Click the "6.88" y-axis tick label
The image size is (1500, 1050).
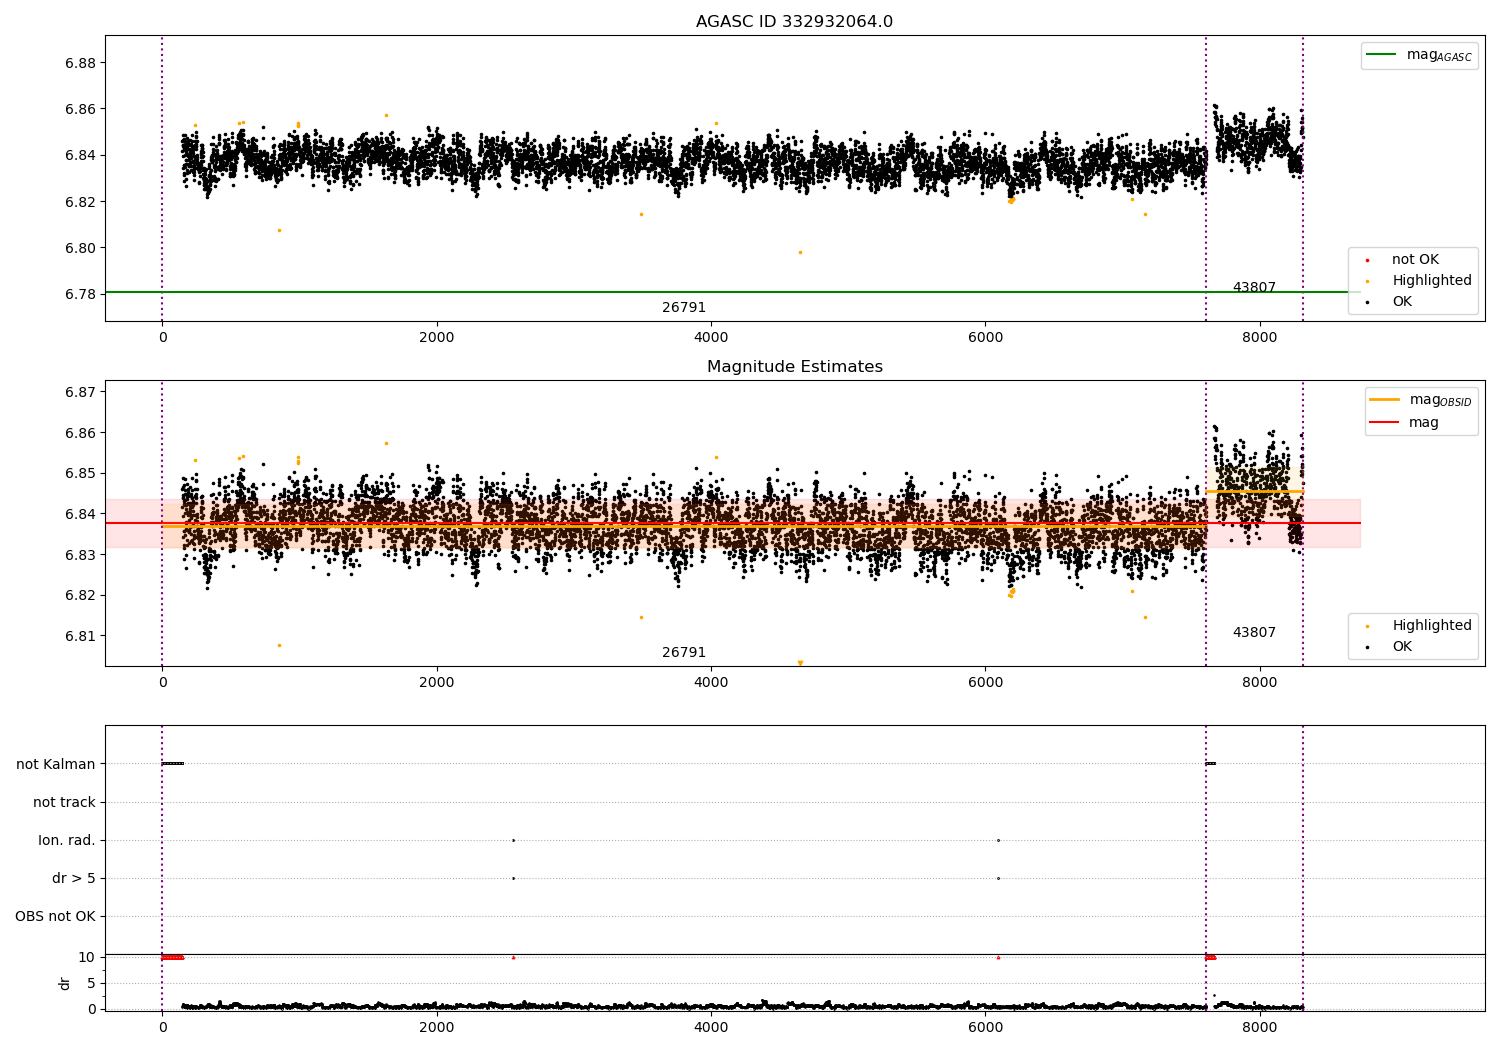[x=80, y=63]
